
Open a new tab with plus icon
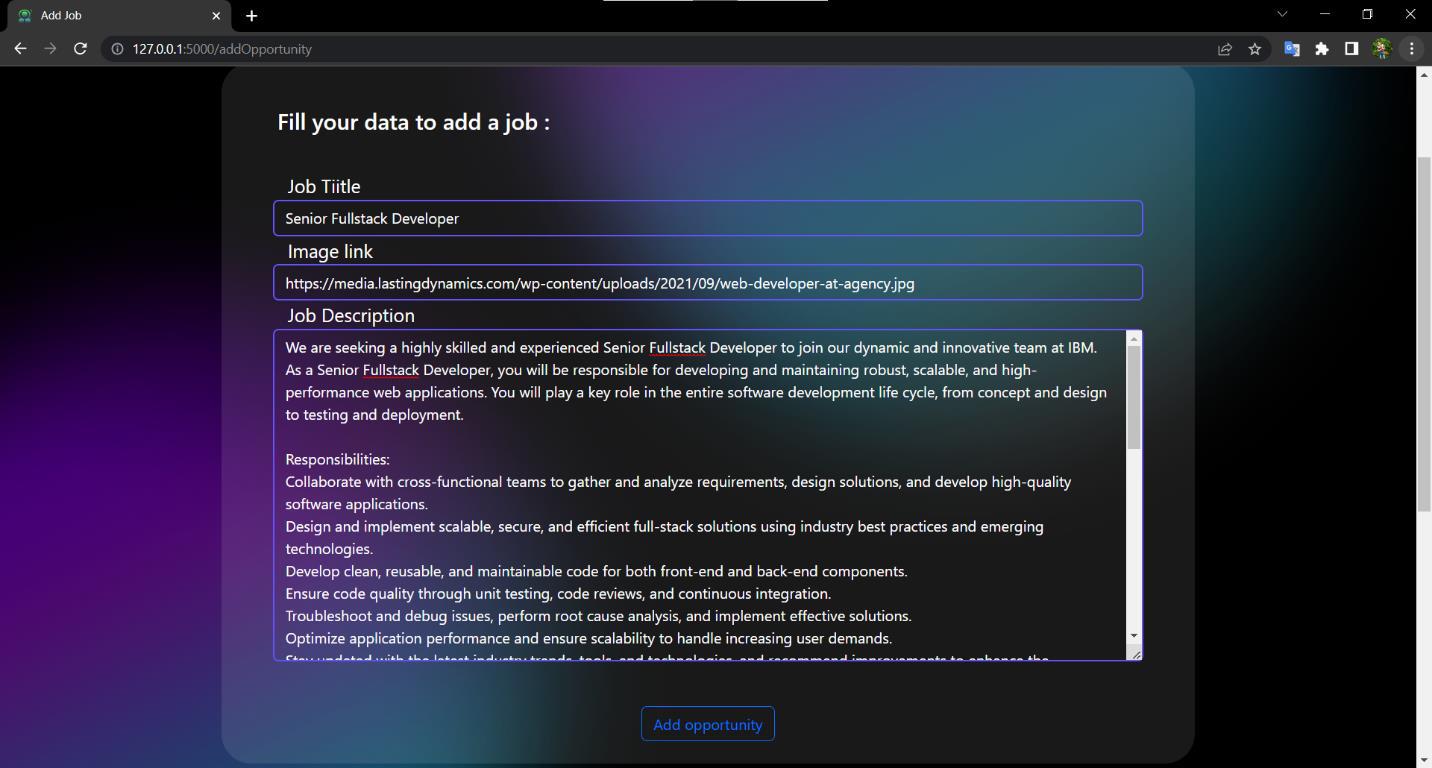pyautogui.click(x=251, y=15)
